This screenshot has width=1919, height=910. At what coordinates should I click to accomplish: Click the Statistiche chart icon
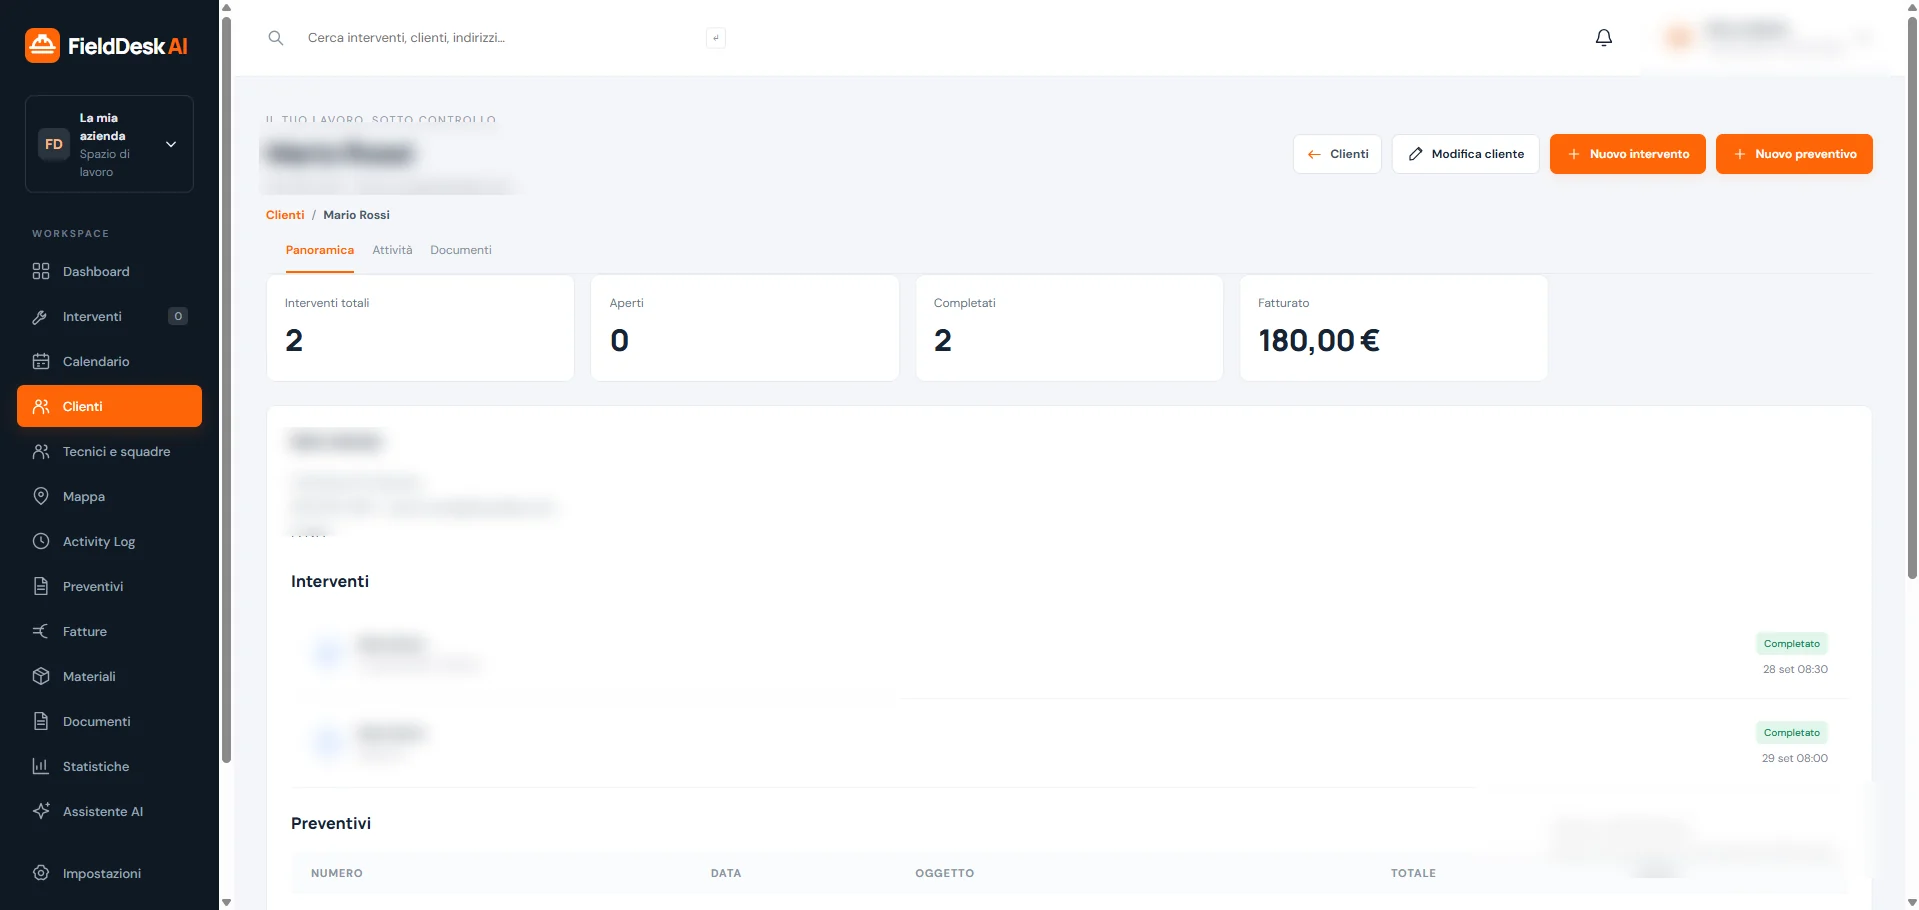(x=41, y=766)
